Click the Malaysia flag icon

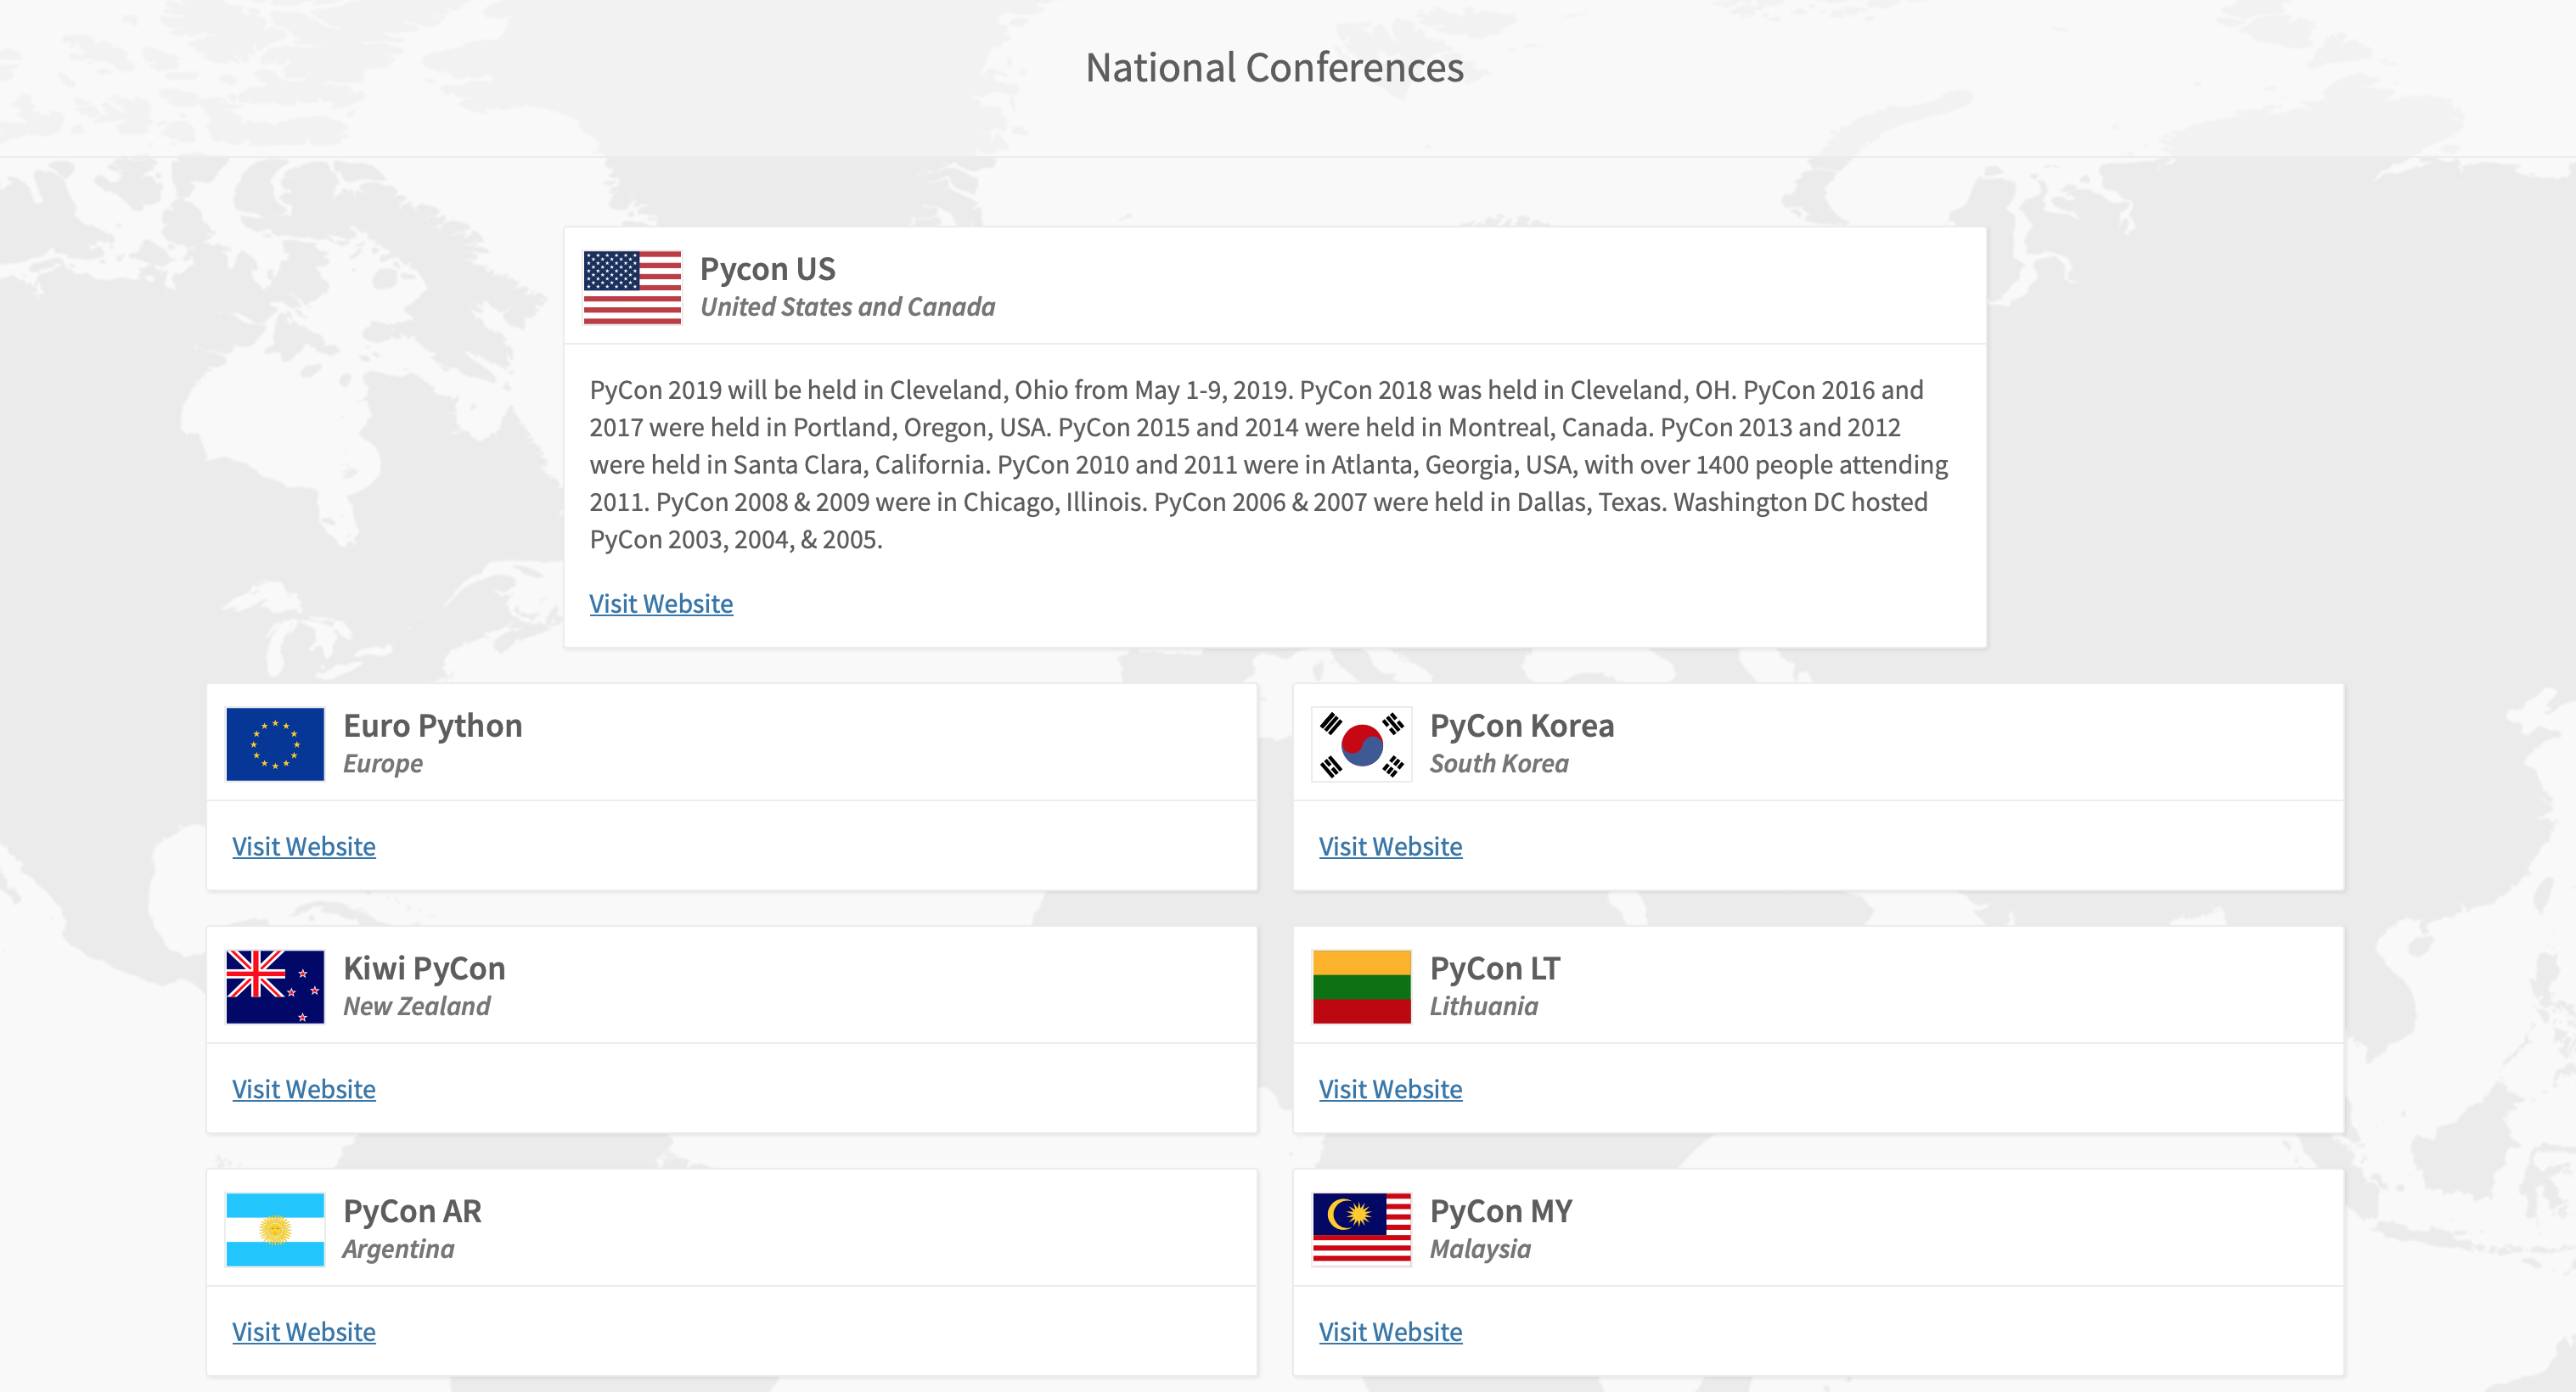click(x=1362, y=1230)
